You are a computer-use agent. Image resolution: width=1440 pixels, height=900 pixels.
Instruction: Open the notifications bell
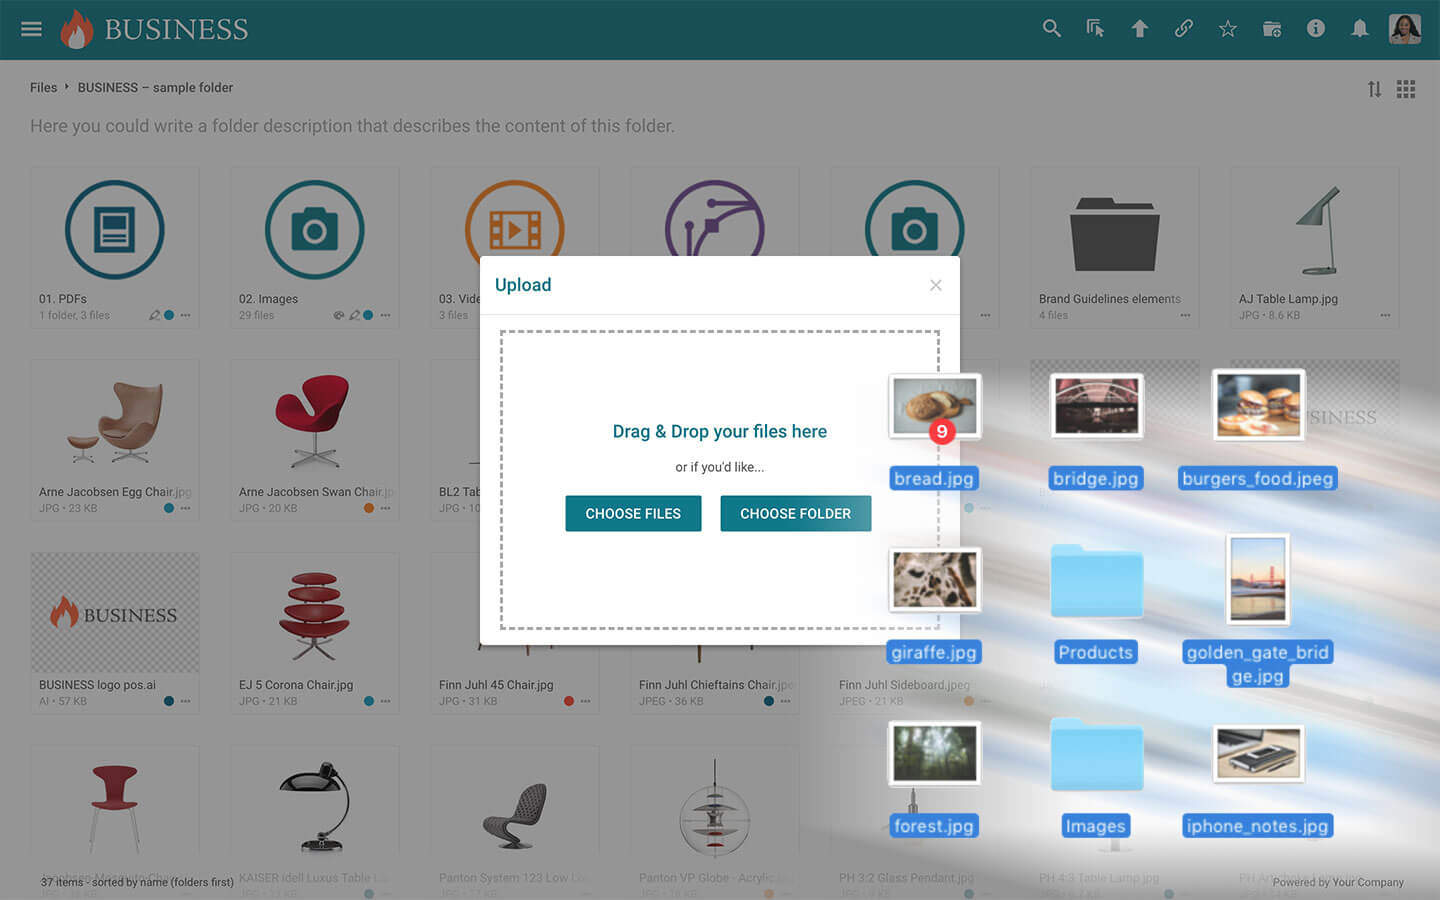coord(1359,29)
